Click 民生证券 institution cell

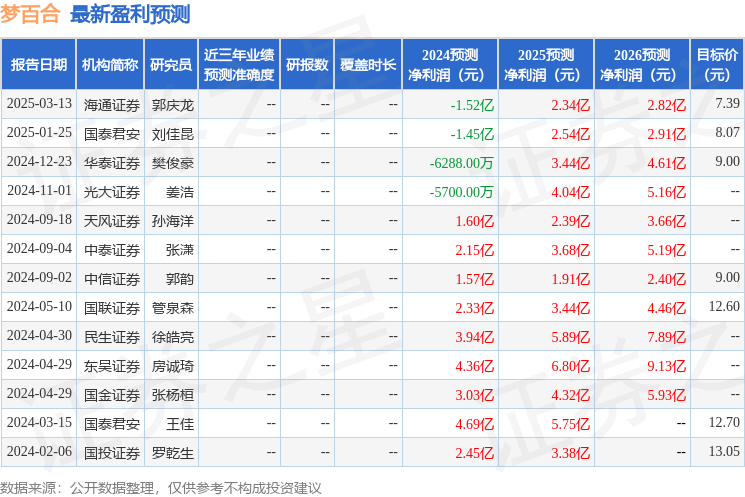click(x=112, y=337)
